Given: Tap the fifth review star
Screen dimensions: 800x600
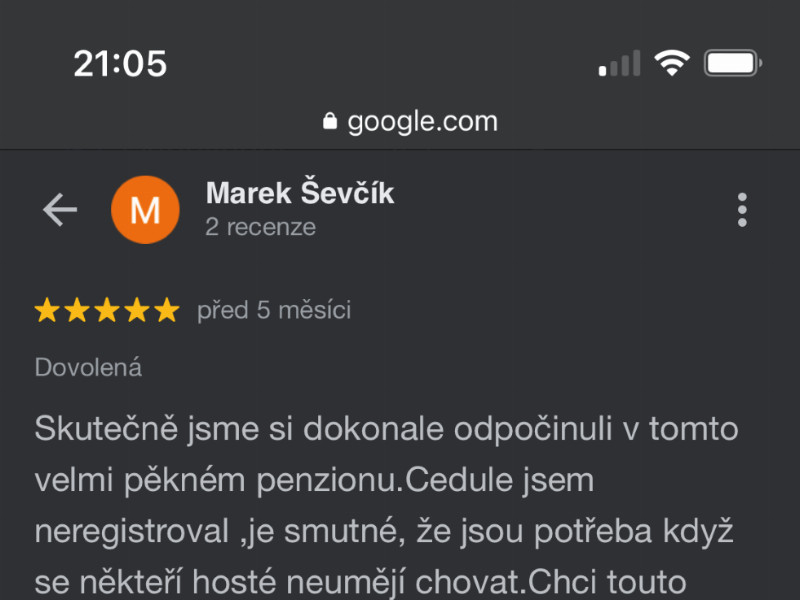Looking at the screenshot, I should pos(167,310).
